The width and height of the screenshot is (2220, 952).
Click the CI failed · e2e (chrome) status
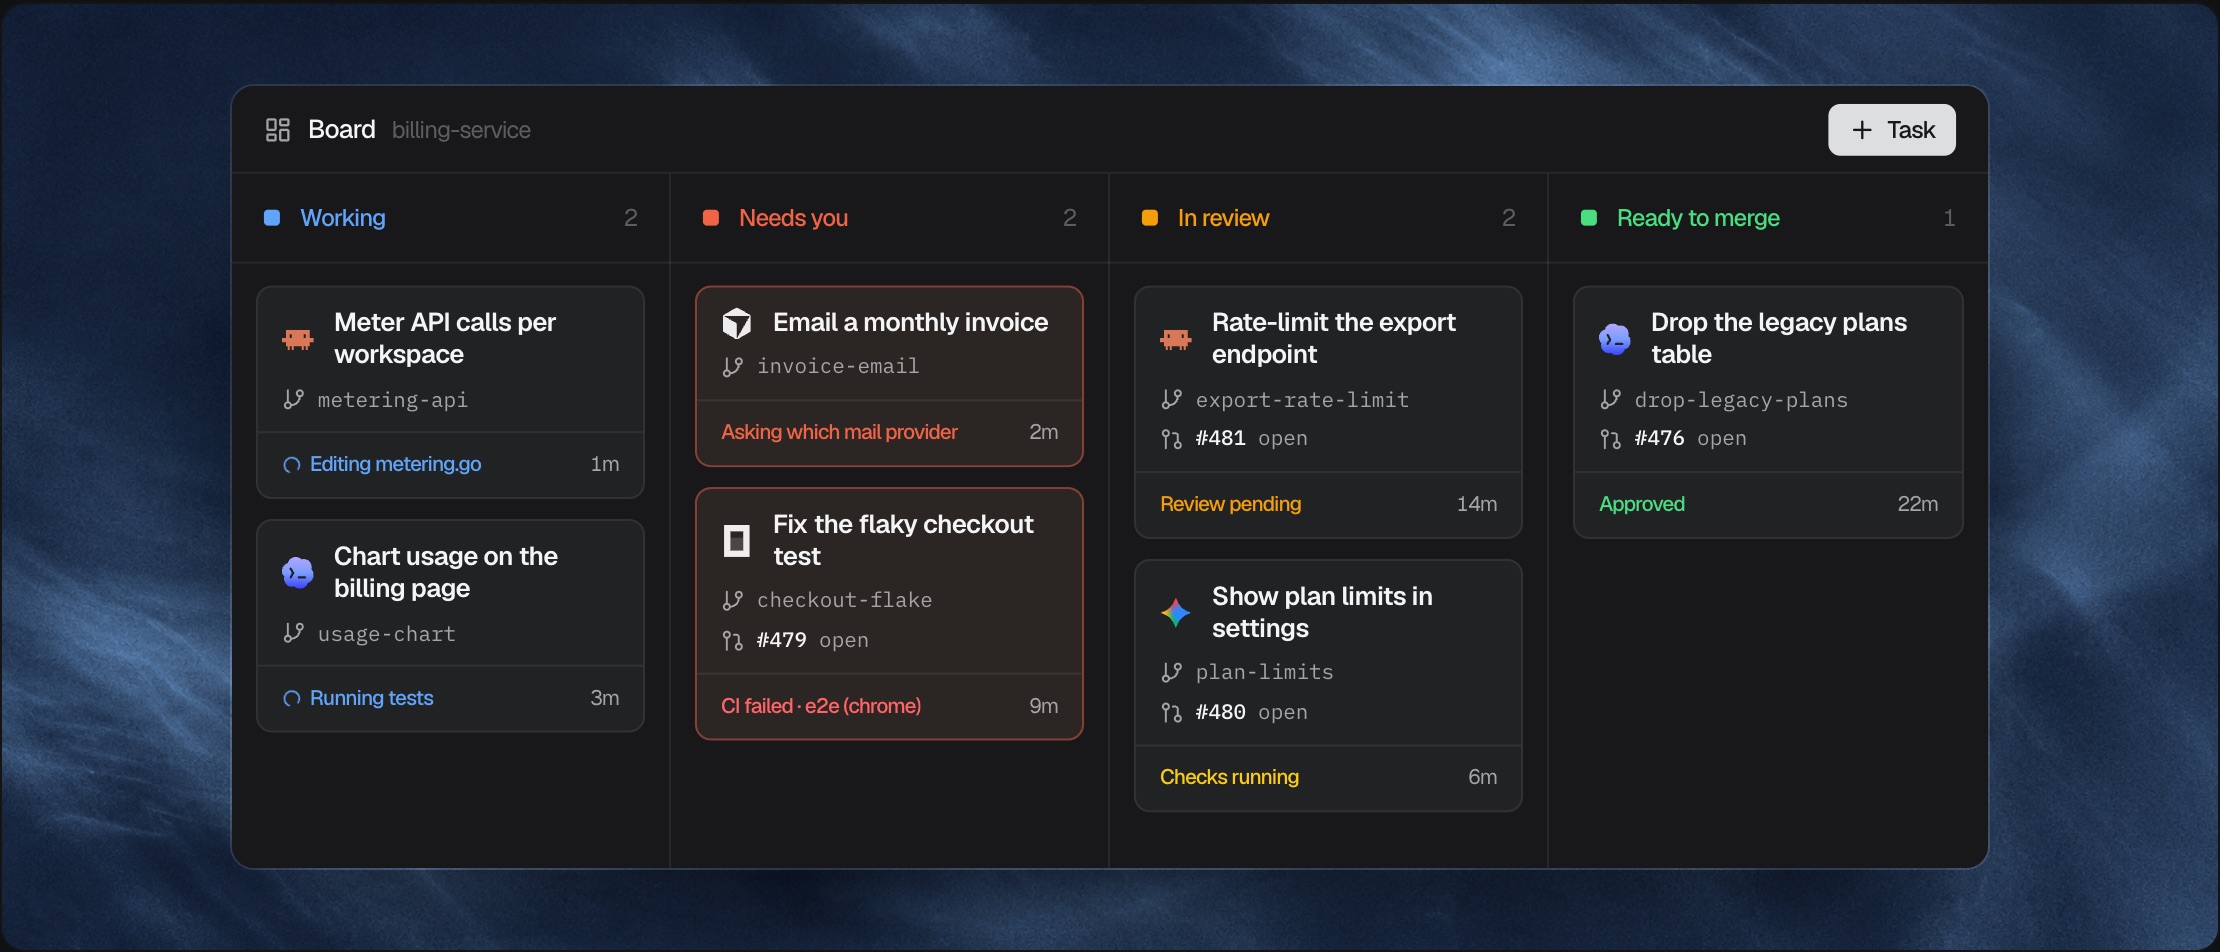click(821, 706)
